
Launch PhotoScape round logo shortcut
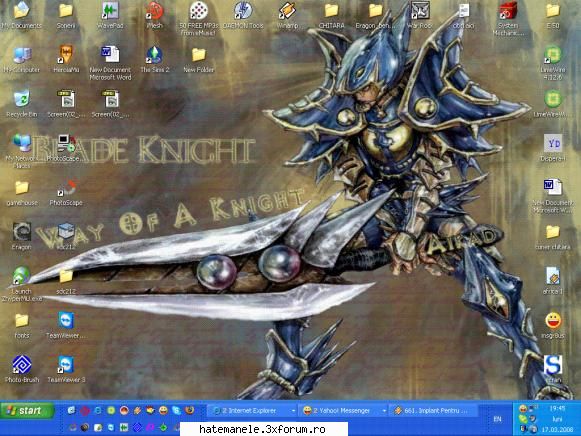click(x=66, y=193)
